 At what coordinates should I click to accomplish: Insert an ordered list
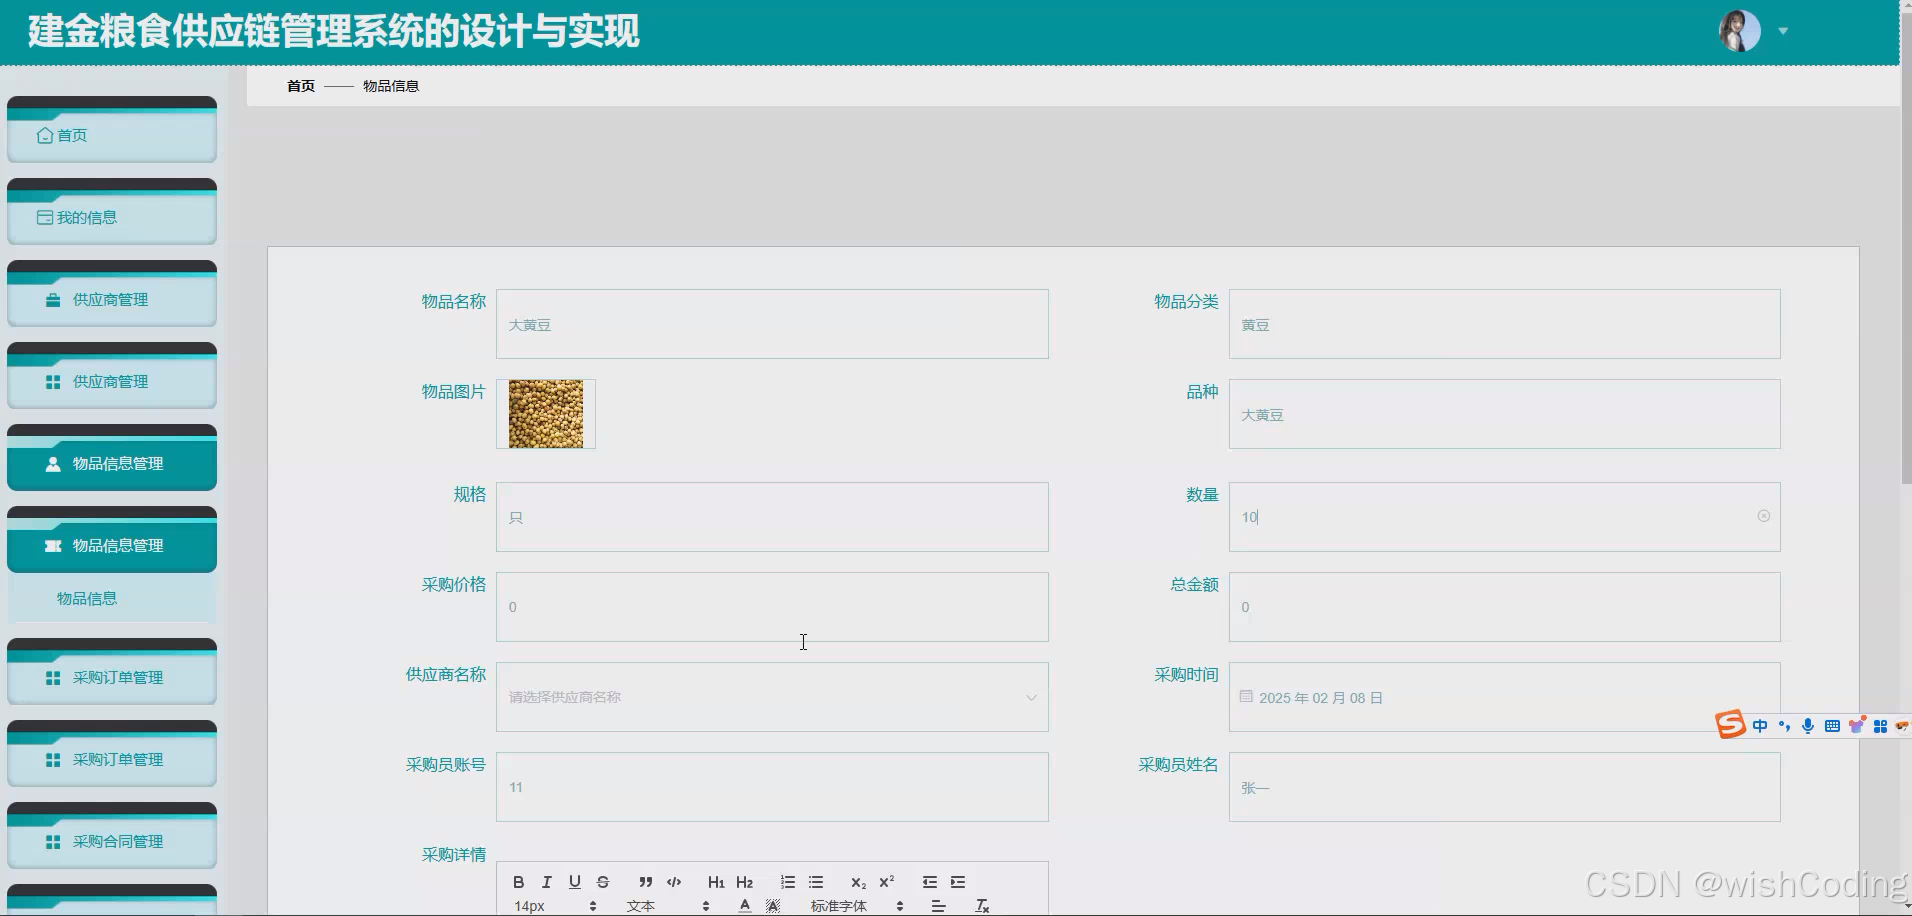[787, 881]
